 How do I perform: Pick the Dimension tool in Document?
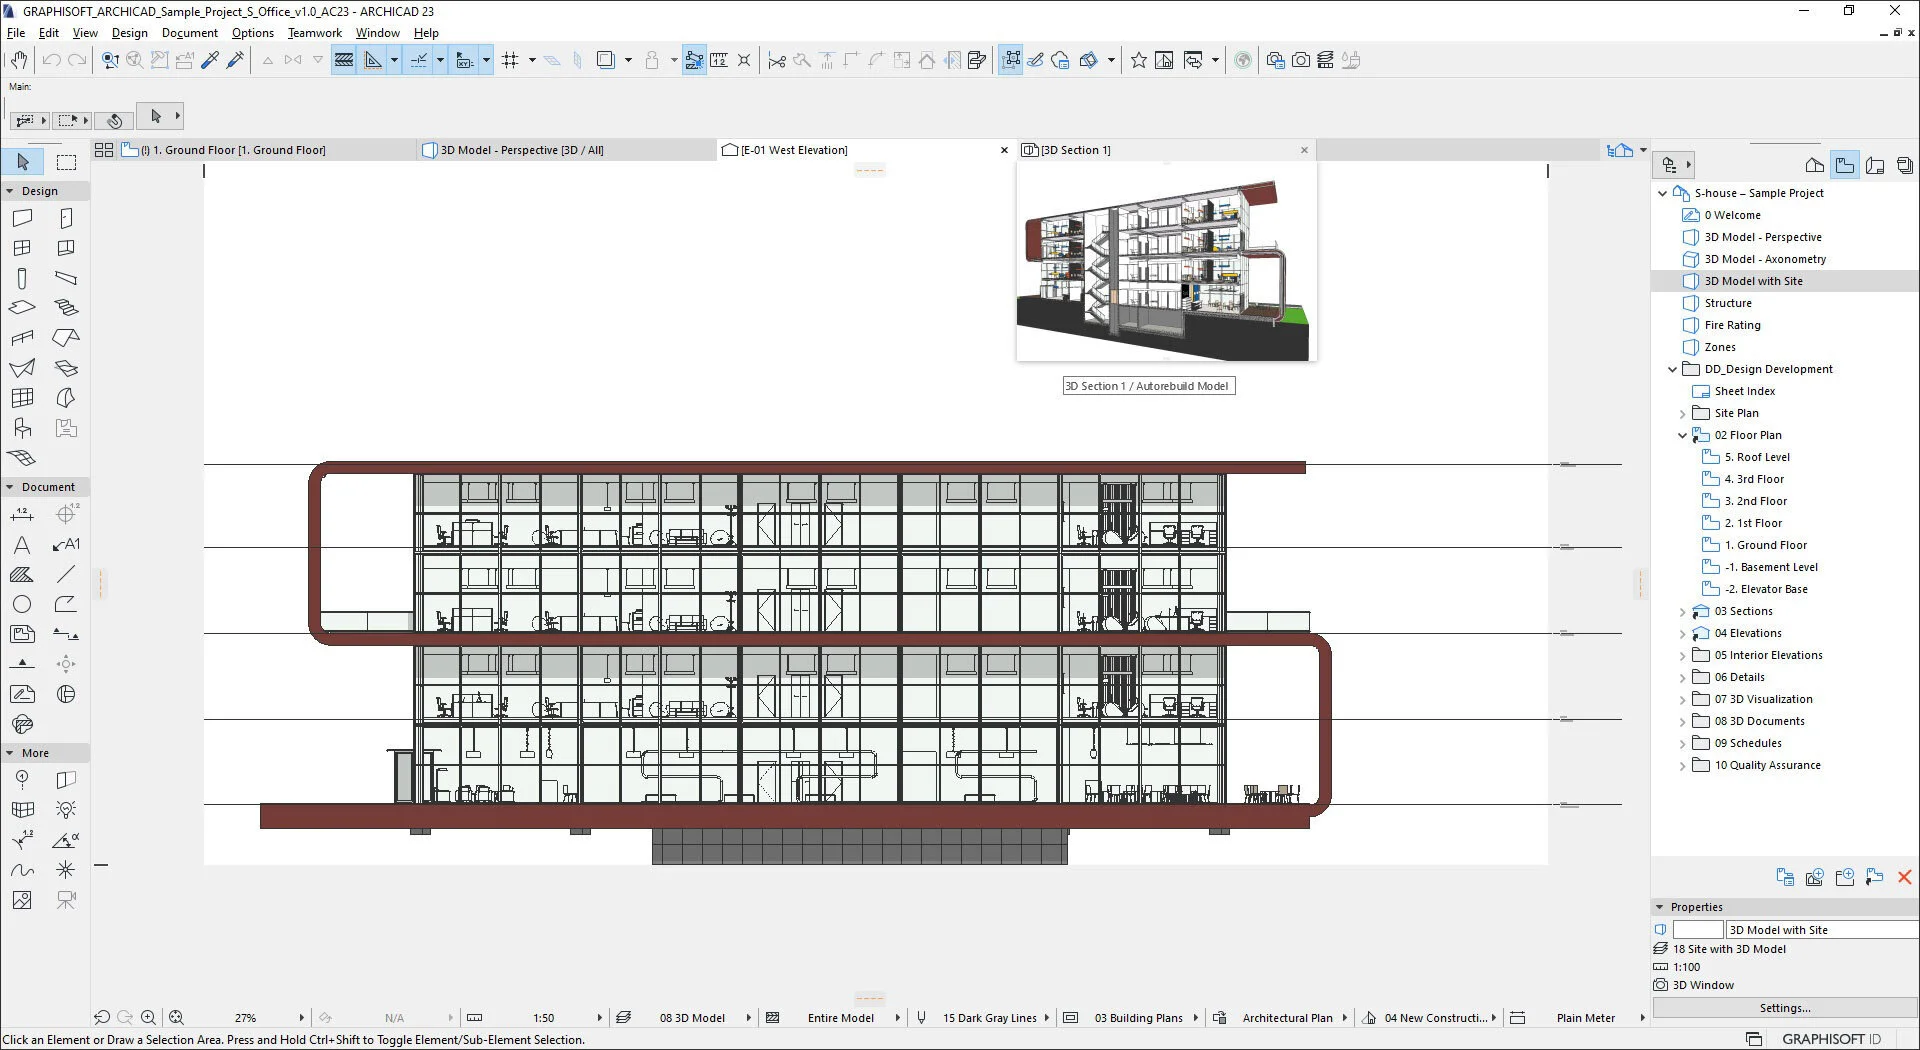click(22, 515)
